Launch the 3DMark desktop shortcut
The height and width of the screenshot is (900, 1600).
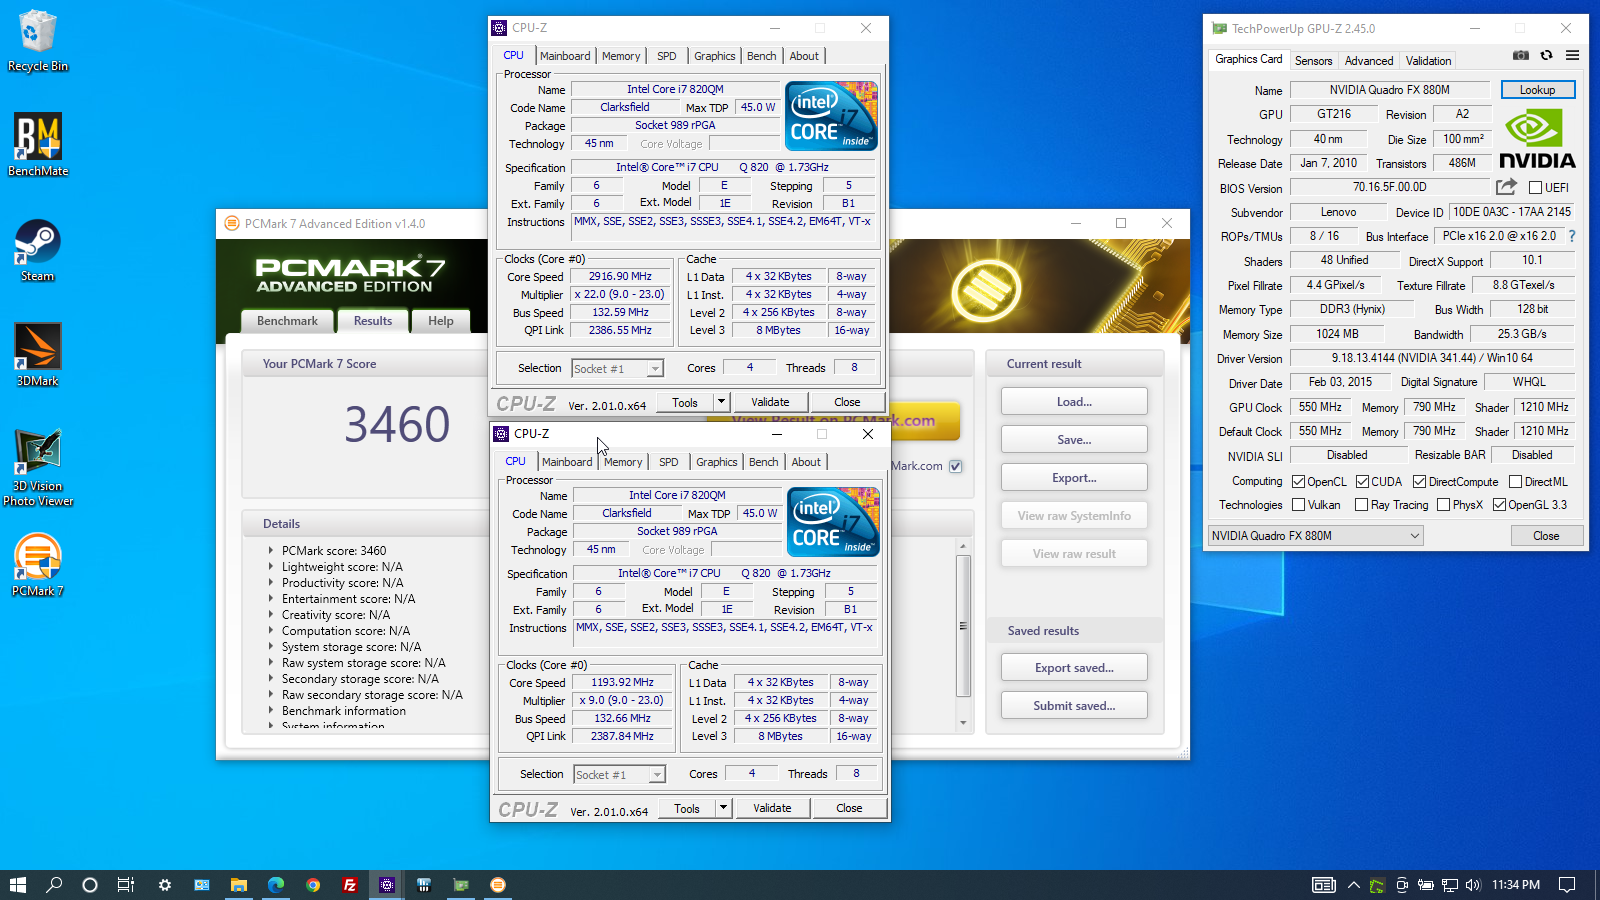(38, 355)
